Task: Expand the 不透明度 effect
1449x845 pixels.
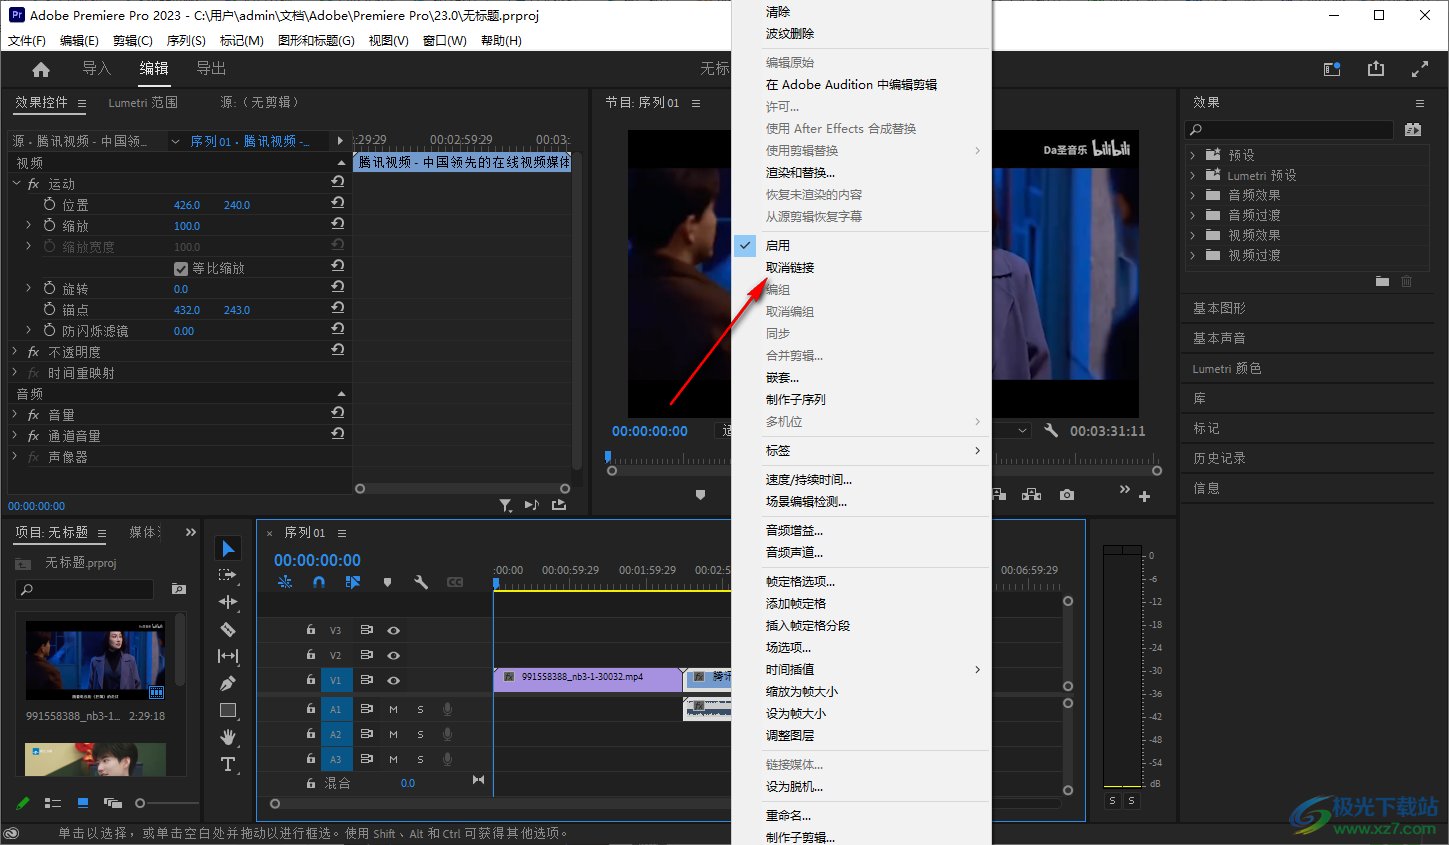Action: [16, 352]
